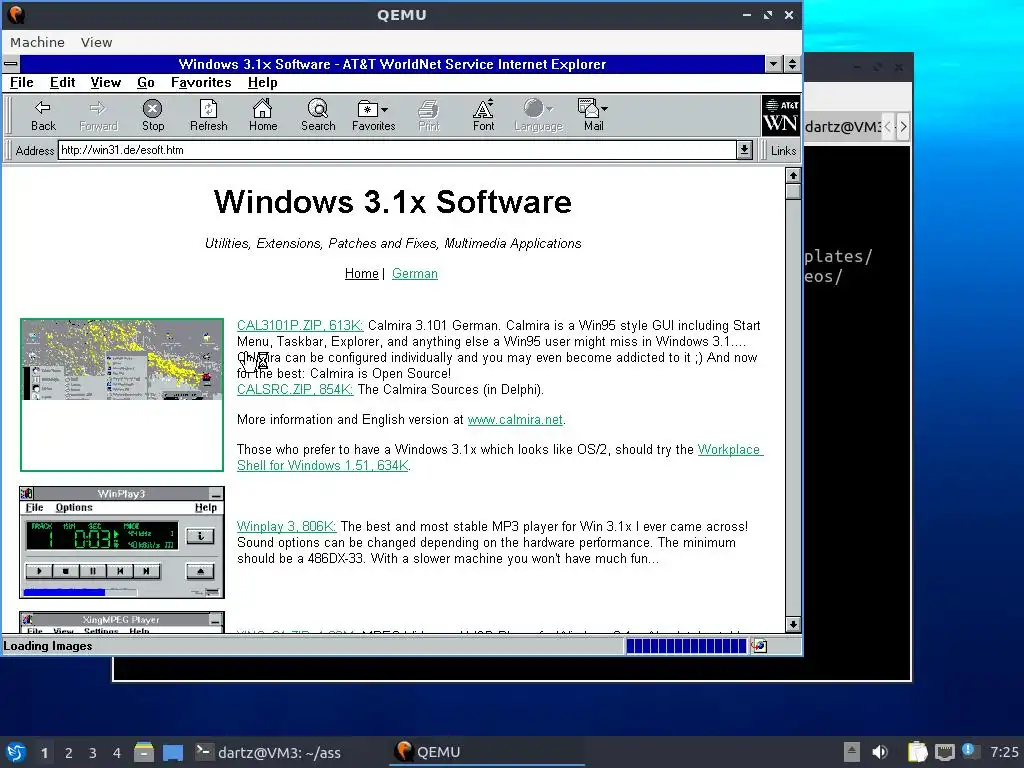Follow the German link
Viewport: 1024px width, 768px height.
tap(415, 274)
